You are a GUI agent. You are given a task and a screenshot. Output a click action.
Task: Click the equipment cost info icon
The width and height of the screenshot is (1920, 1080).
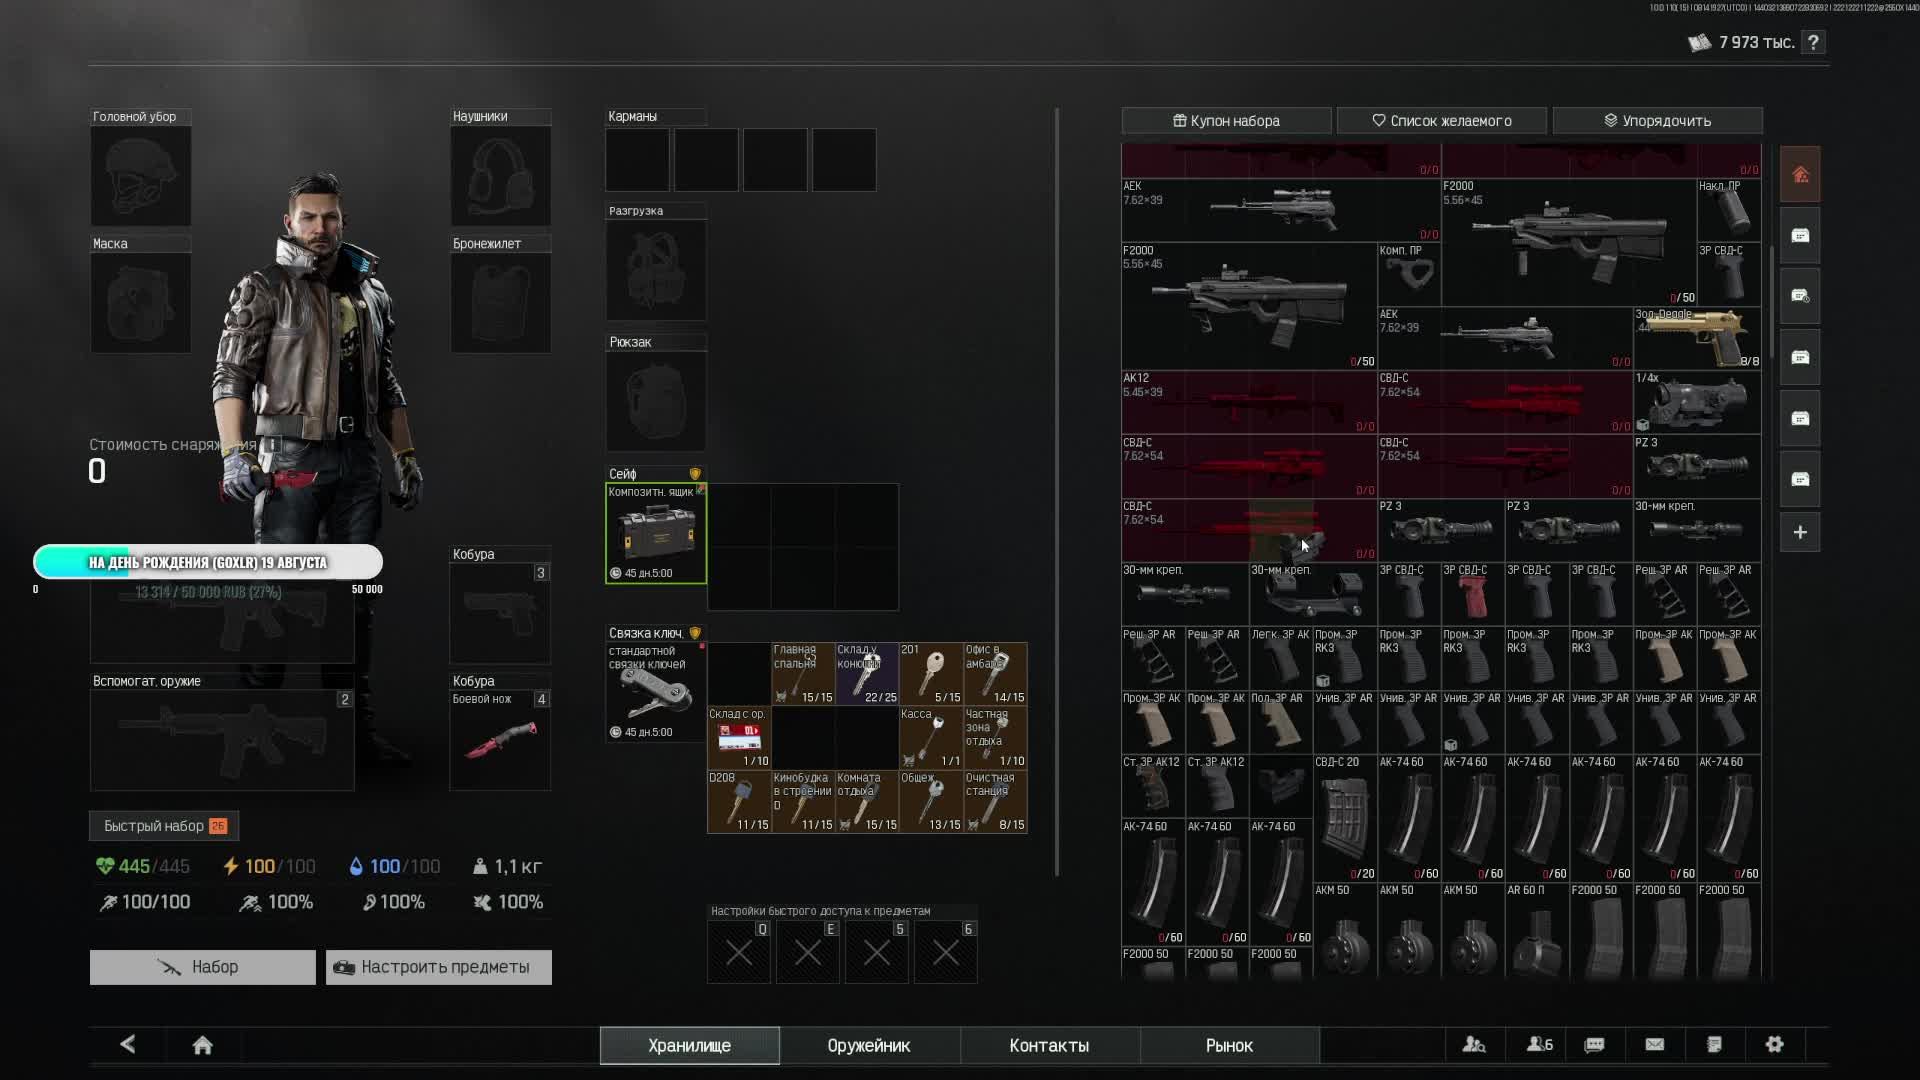pos(271,444)
